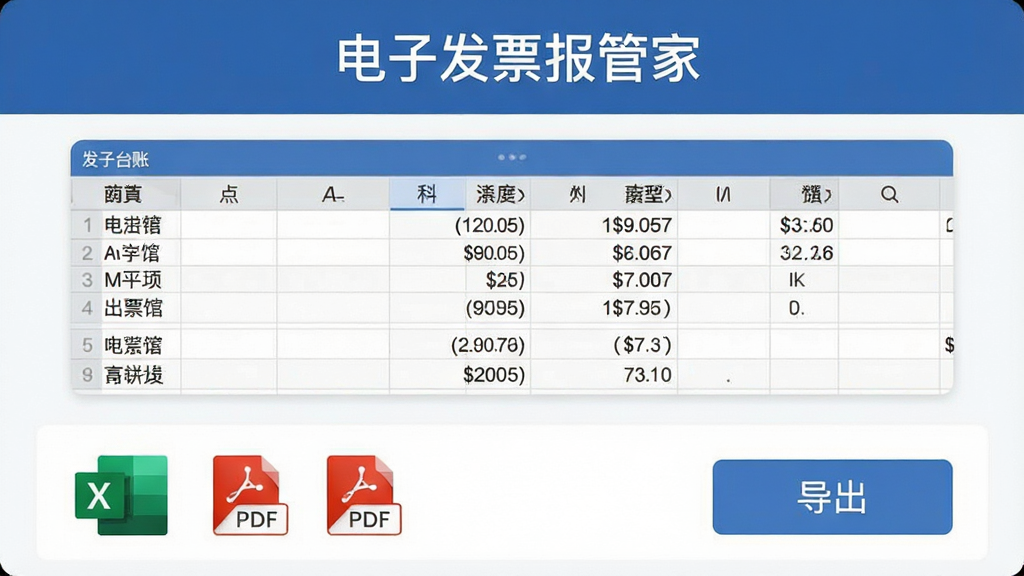
Task: Click the cell containing $2005)
Action: point(460,375)
